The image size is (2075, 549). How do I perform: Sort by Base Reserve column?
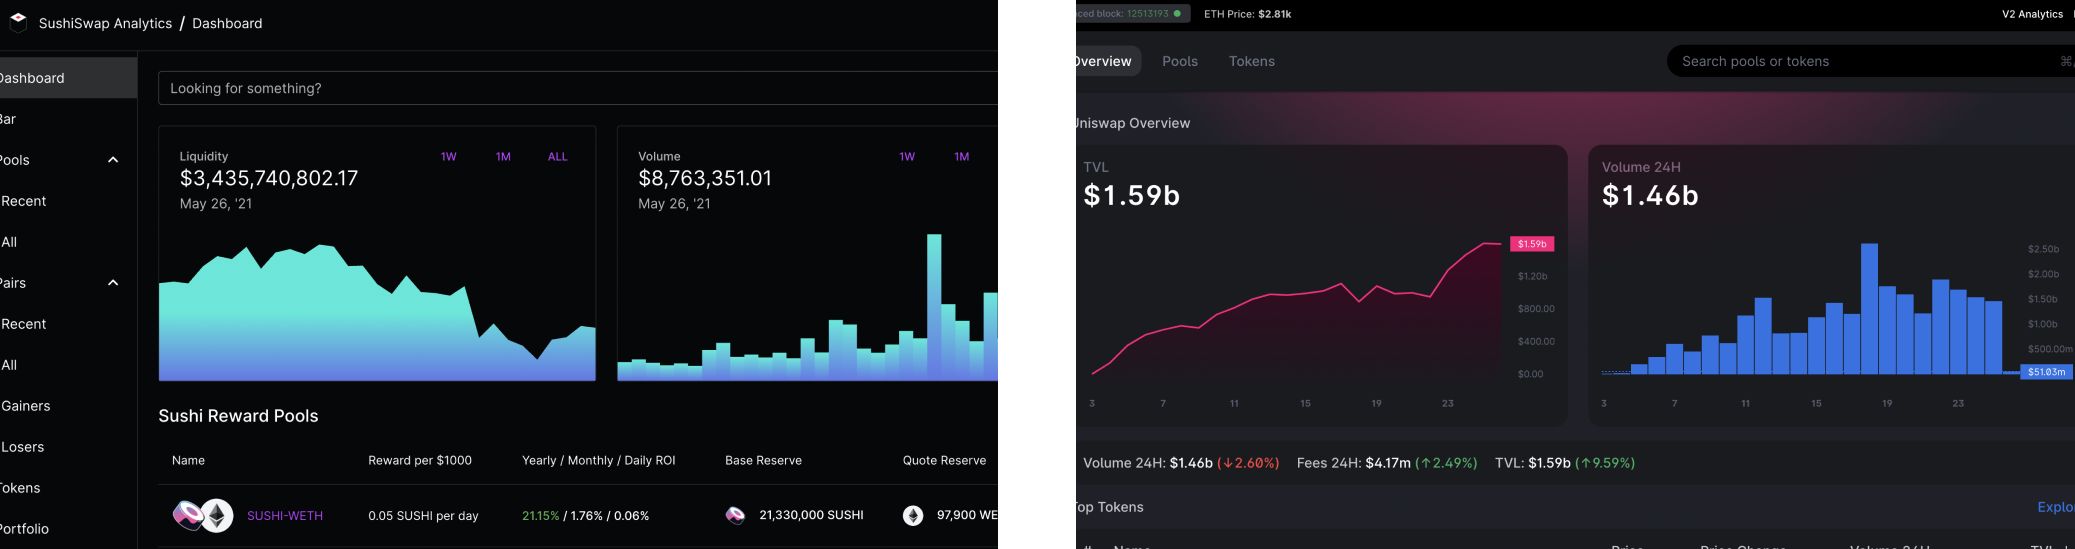click(763, 460)
